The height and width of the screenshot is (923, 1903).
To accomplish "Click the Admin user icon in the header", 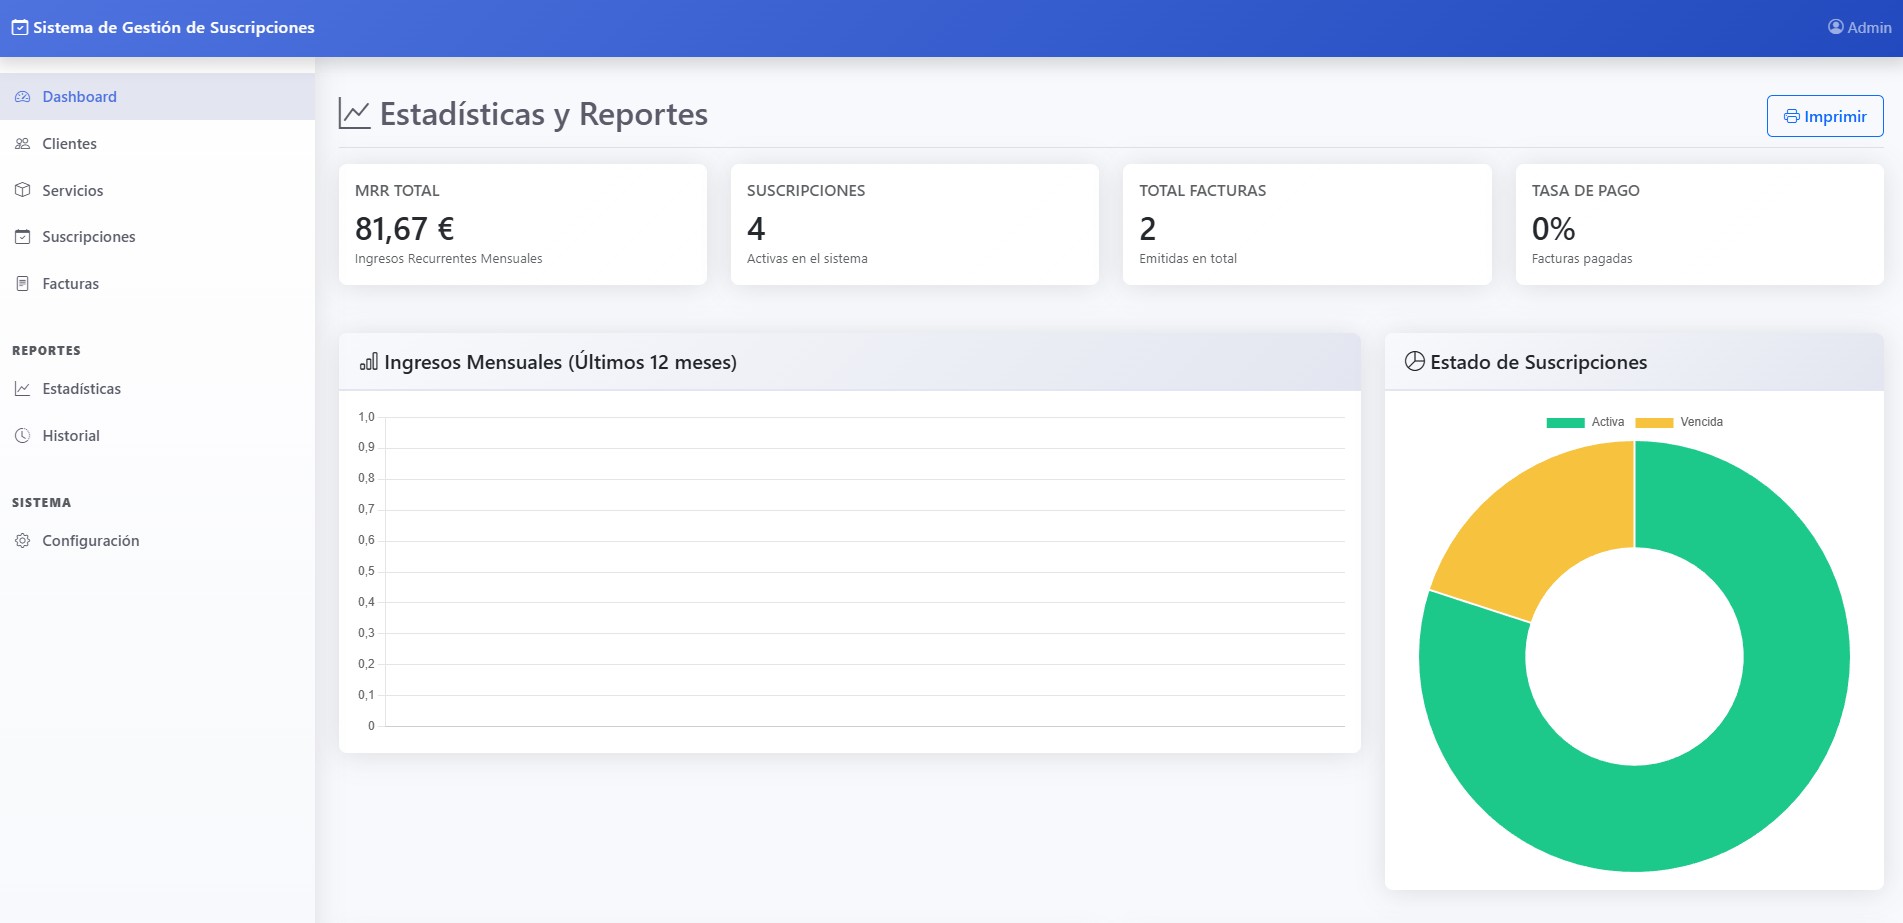I will coord(1836,27).
